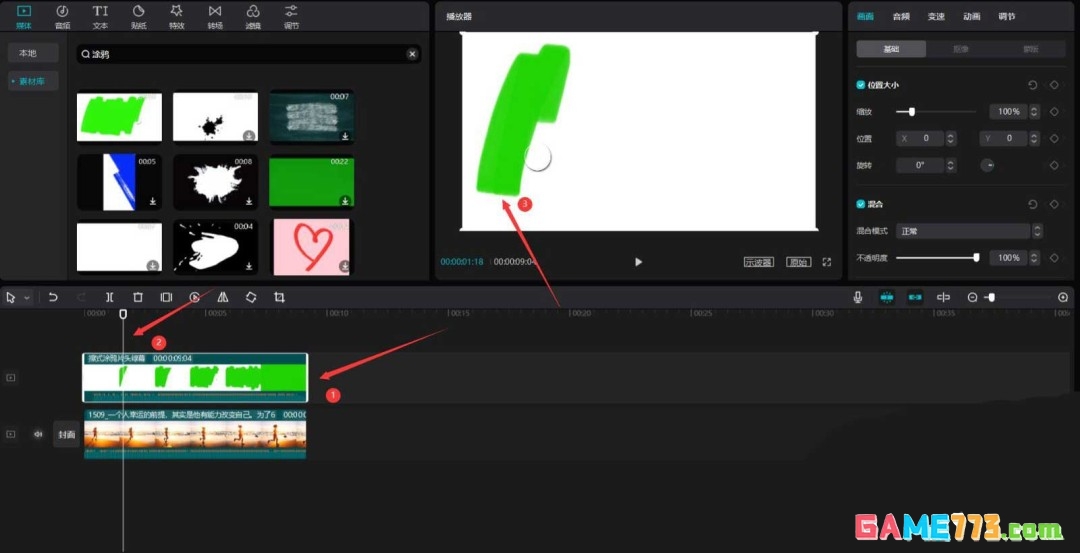Screen dimensions: 1080x553
Task: Click the 本地 local media button
Action: pyautogui.click(x=28, y=53)
